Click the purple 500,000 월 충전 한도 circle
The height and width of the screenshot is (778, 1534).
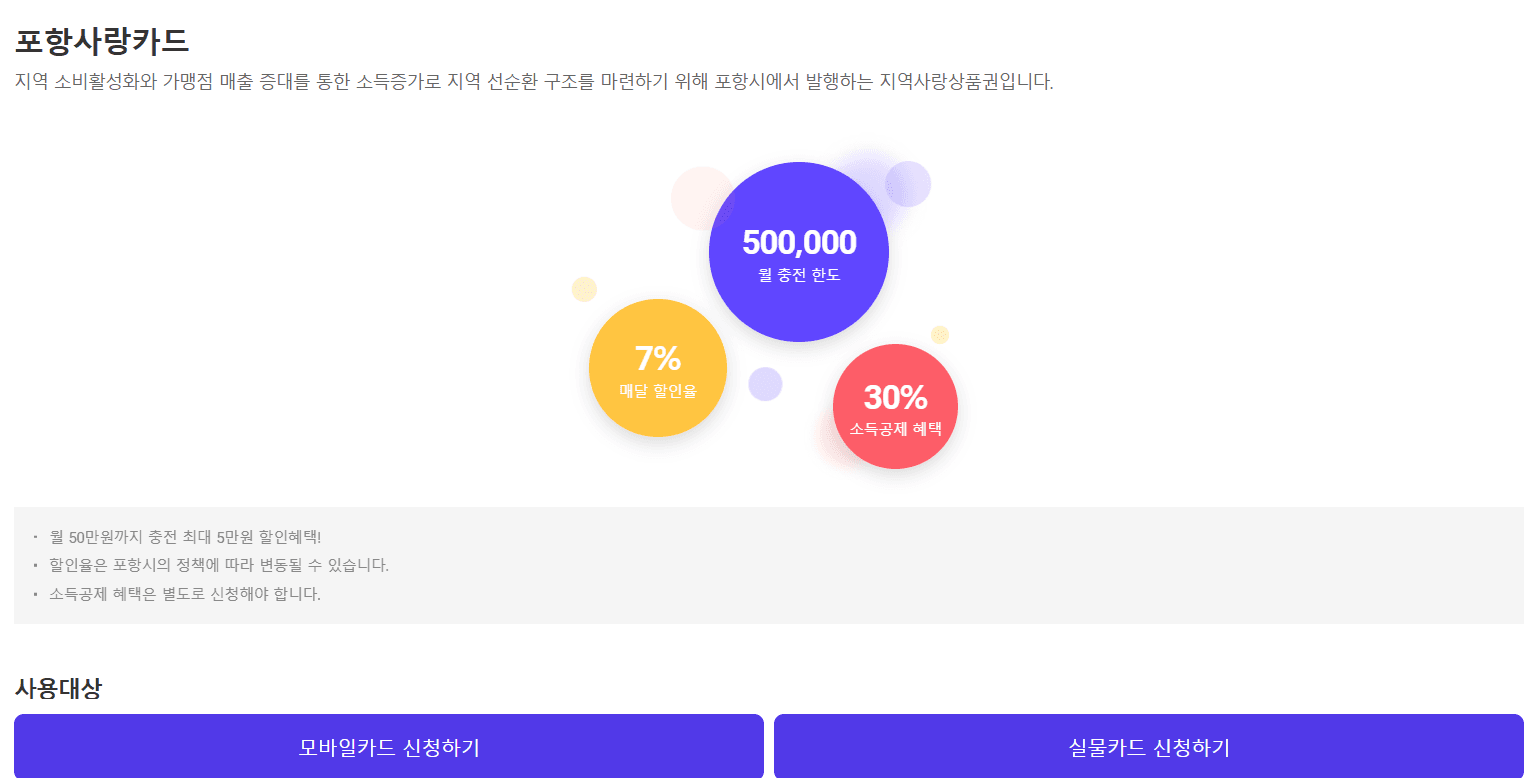point(798,250)
